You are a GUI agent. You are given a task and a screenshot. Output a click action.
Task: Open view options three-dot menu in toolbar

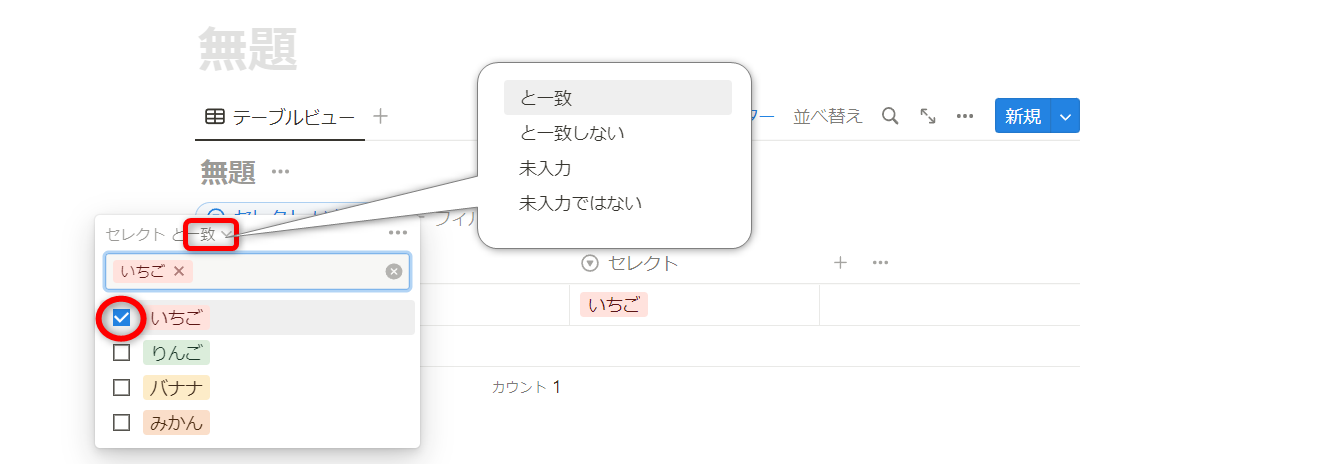tap(965, 116)
